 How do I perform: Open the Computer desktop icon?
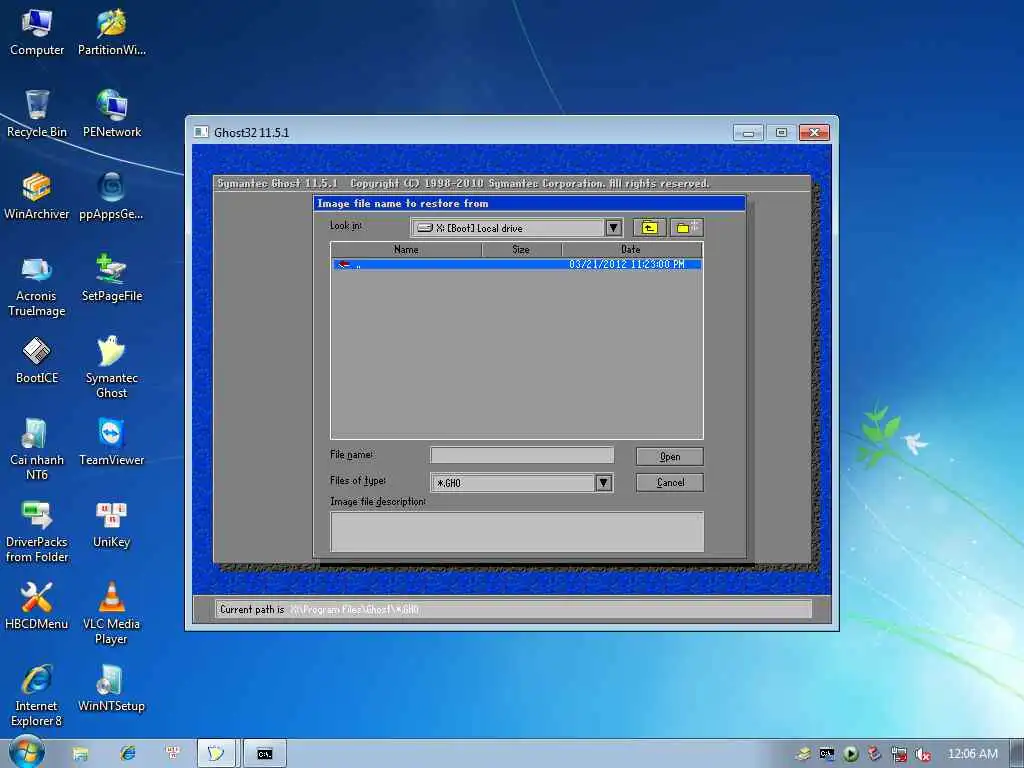click(x=37, y=33)
